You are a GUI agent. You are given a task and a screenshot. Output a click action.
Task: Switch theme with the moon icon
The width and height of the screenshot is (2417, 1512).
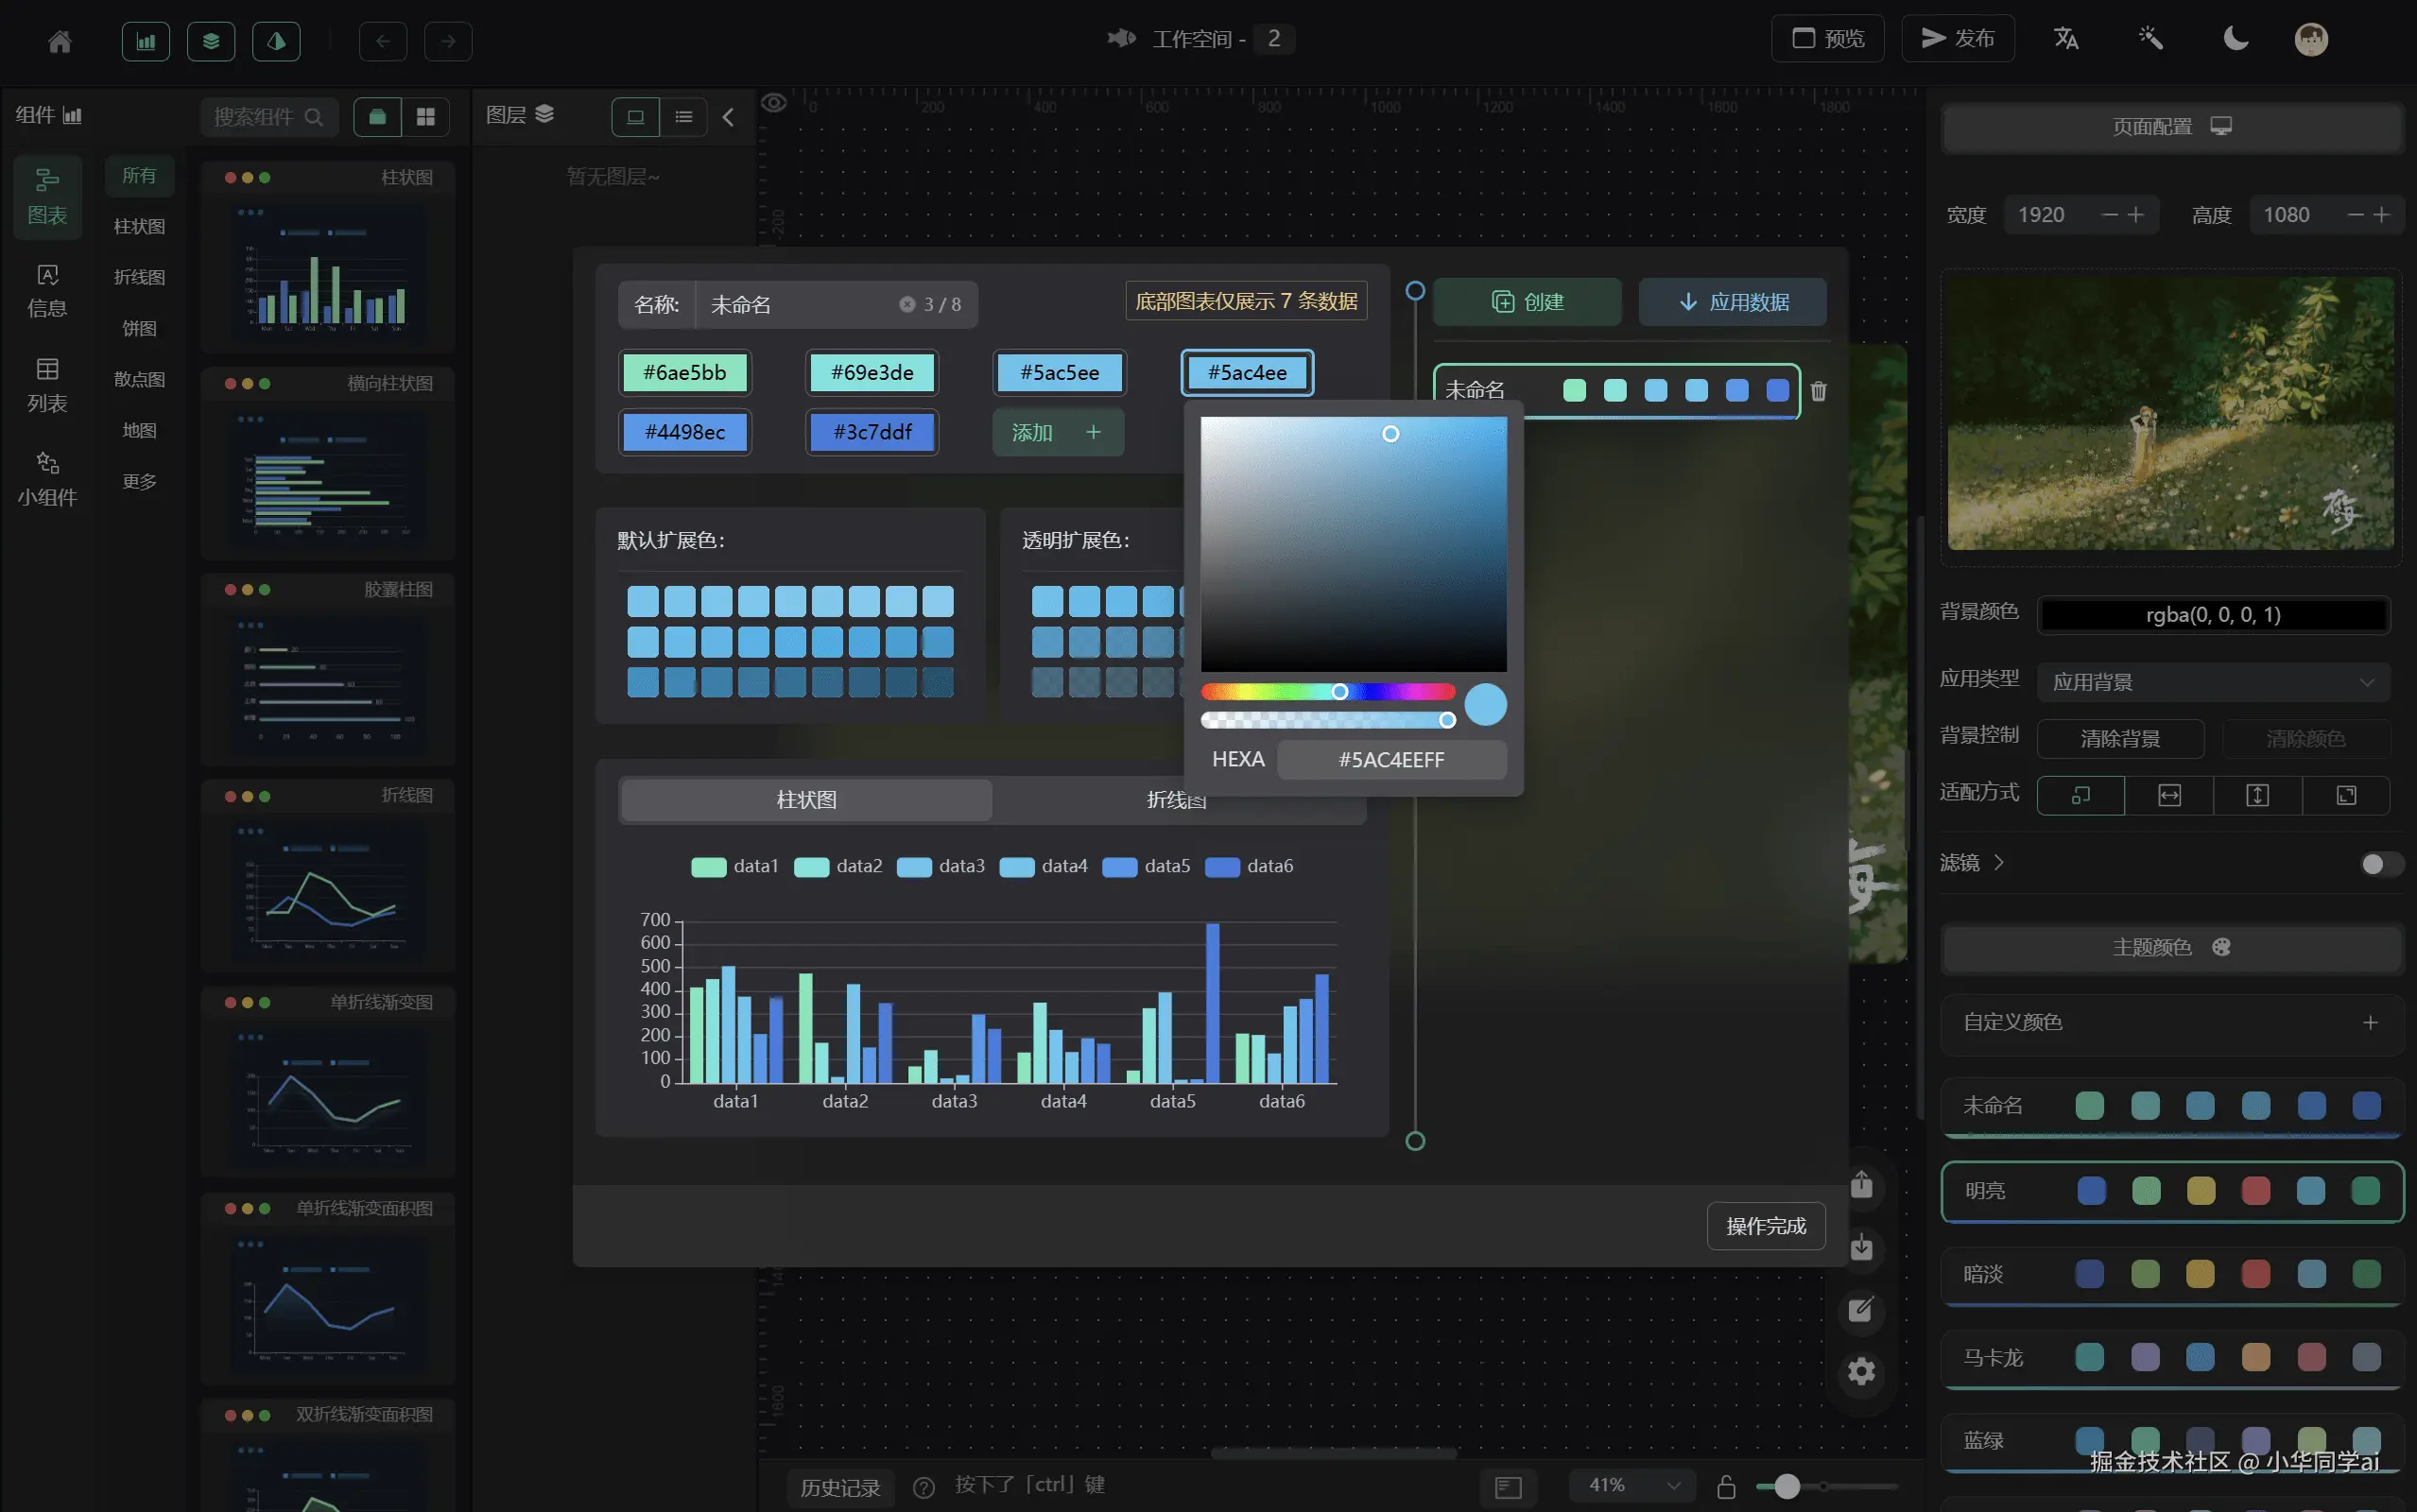pyautogui.click(x=2235, y=39)
